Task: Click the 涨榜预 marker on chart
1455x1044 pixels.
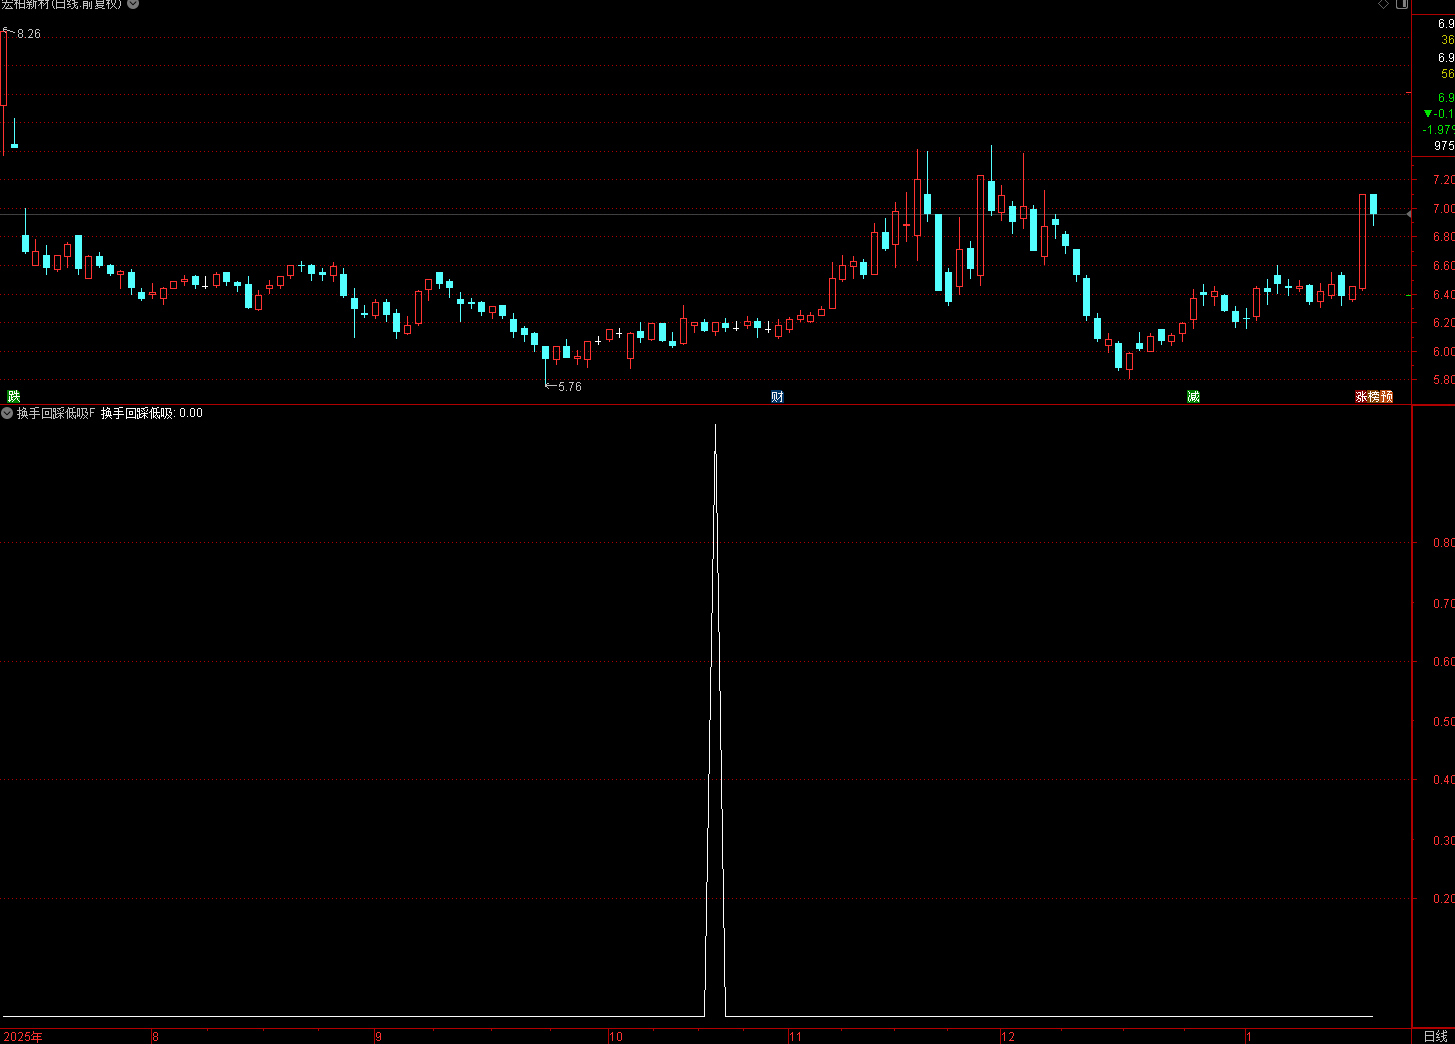Action: point(1374,397)
